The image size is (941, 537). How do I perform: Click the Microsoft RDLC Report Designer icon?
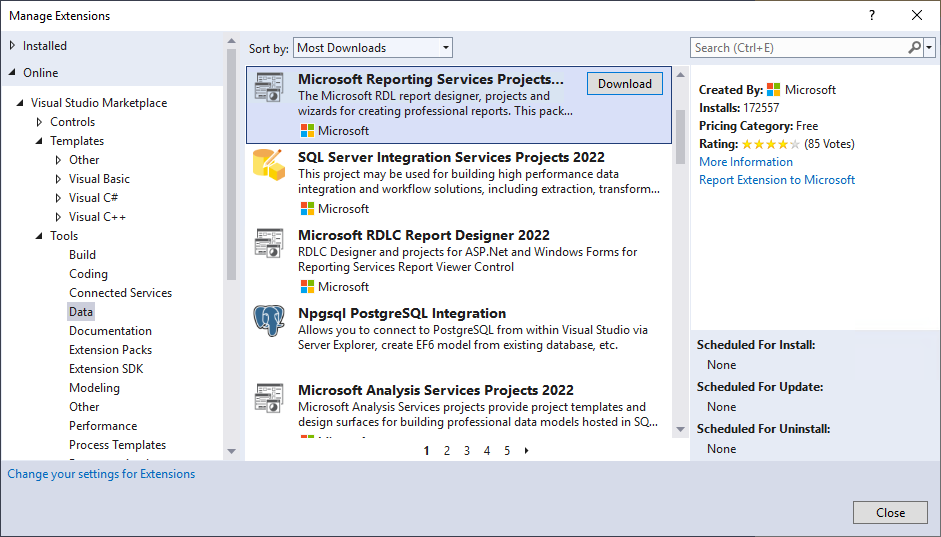click(x=268, y=243)
